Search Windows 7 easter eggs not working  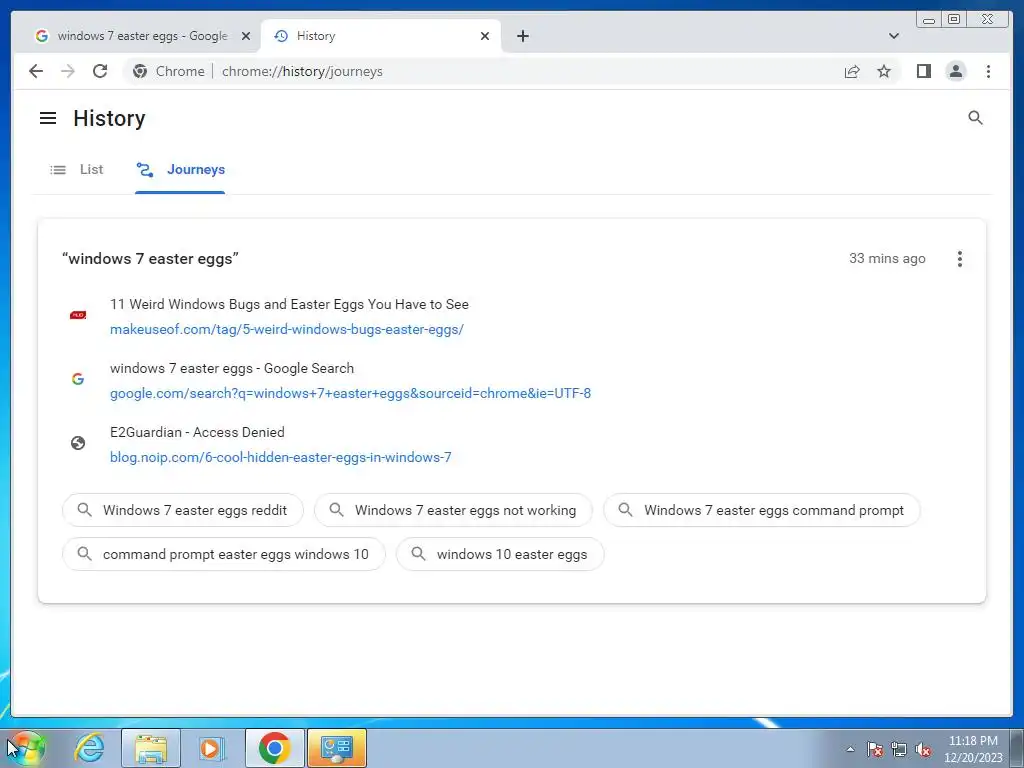[453, 510]
